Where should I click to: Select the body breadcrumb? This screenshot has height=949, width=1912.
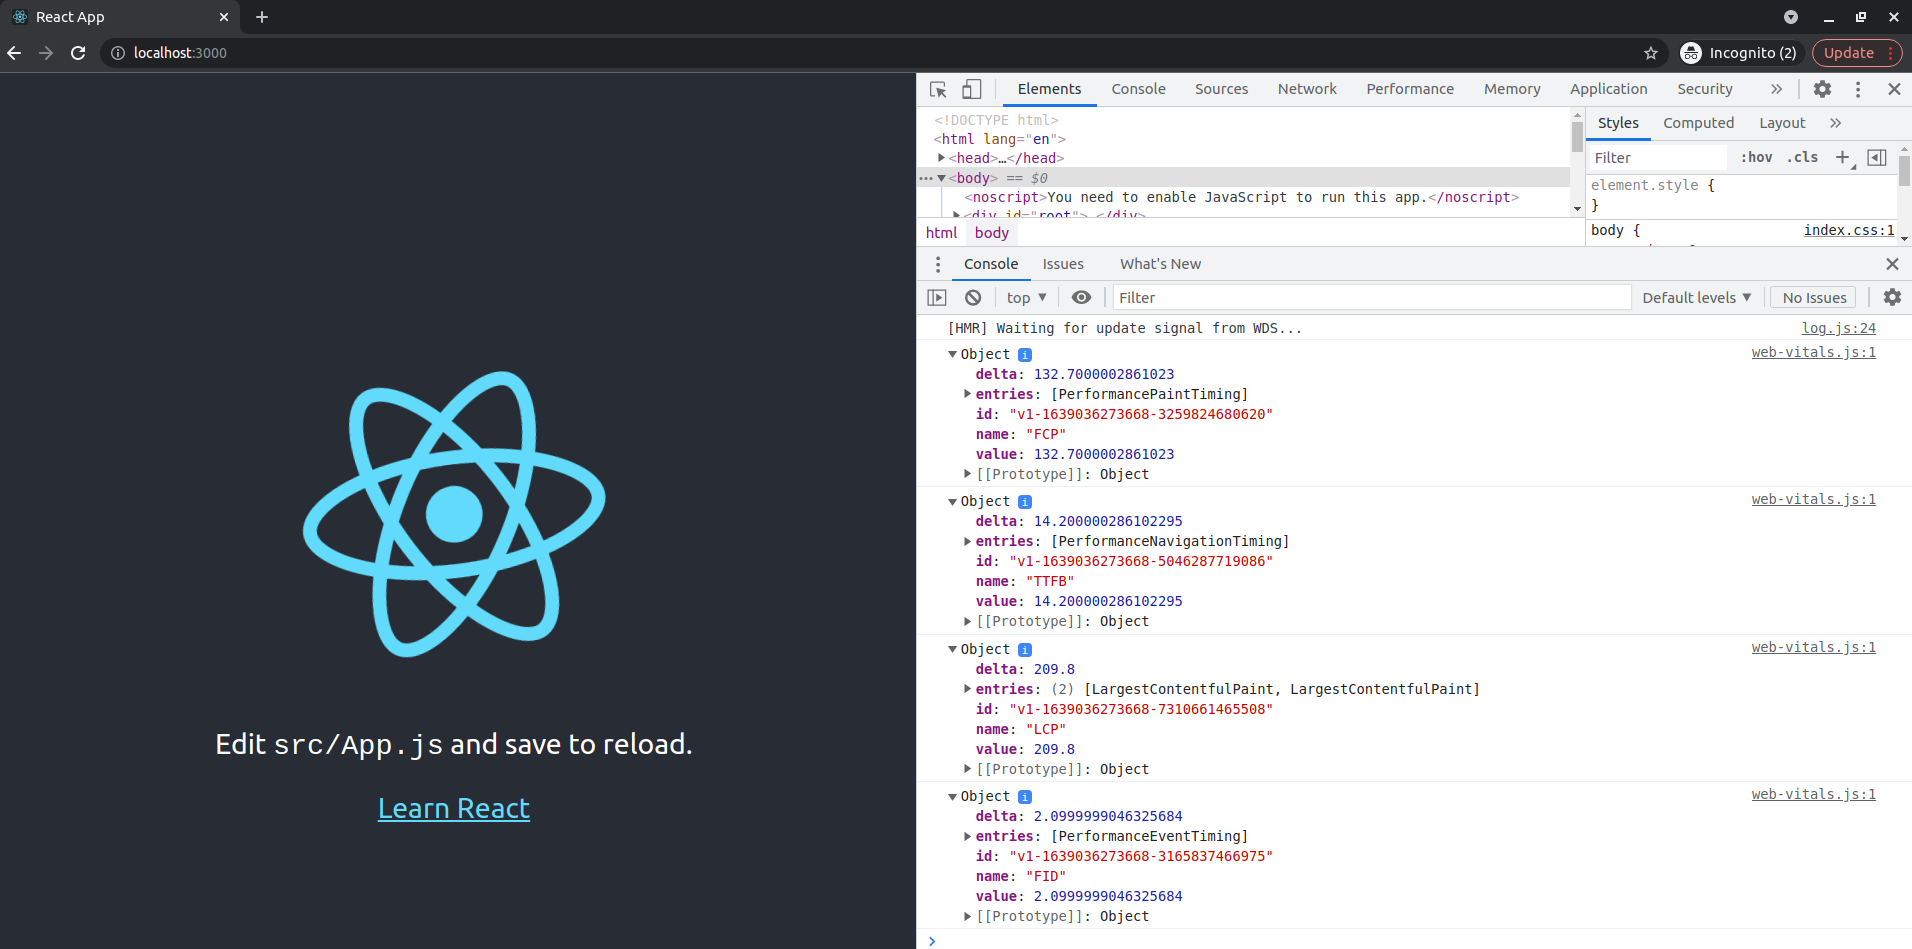(x=991, y=232)
